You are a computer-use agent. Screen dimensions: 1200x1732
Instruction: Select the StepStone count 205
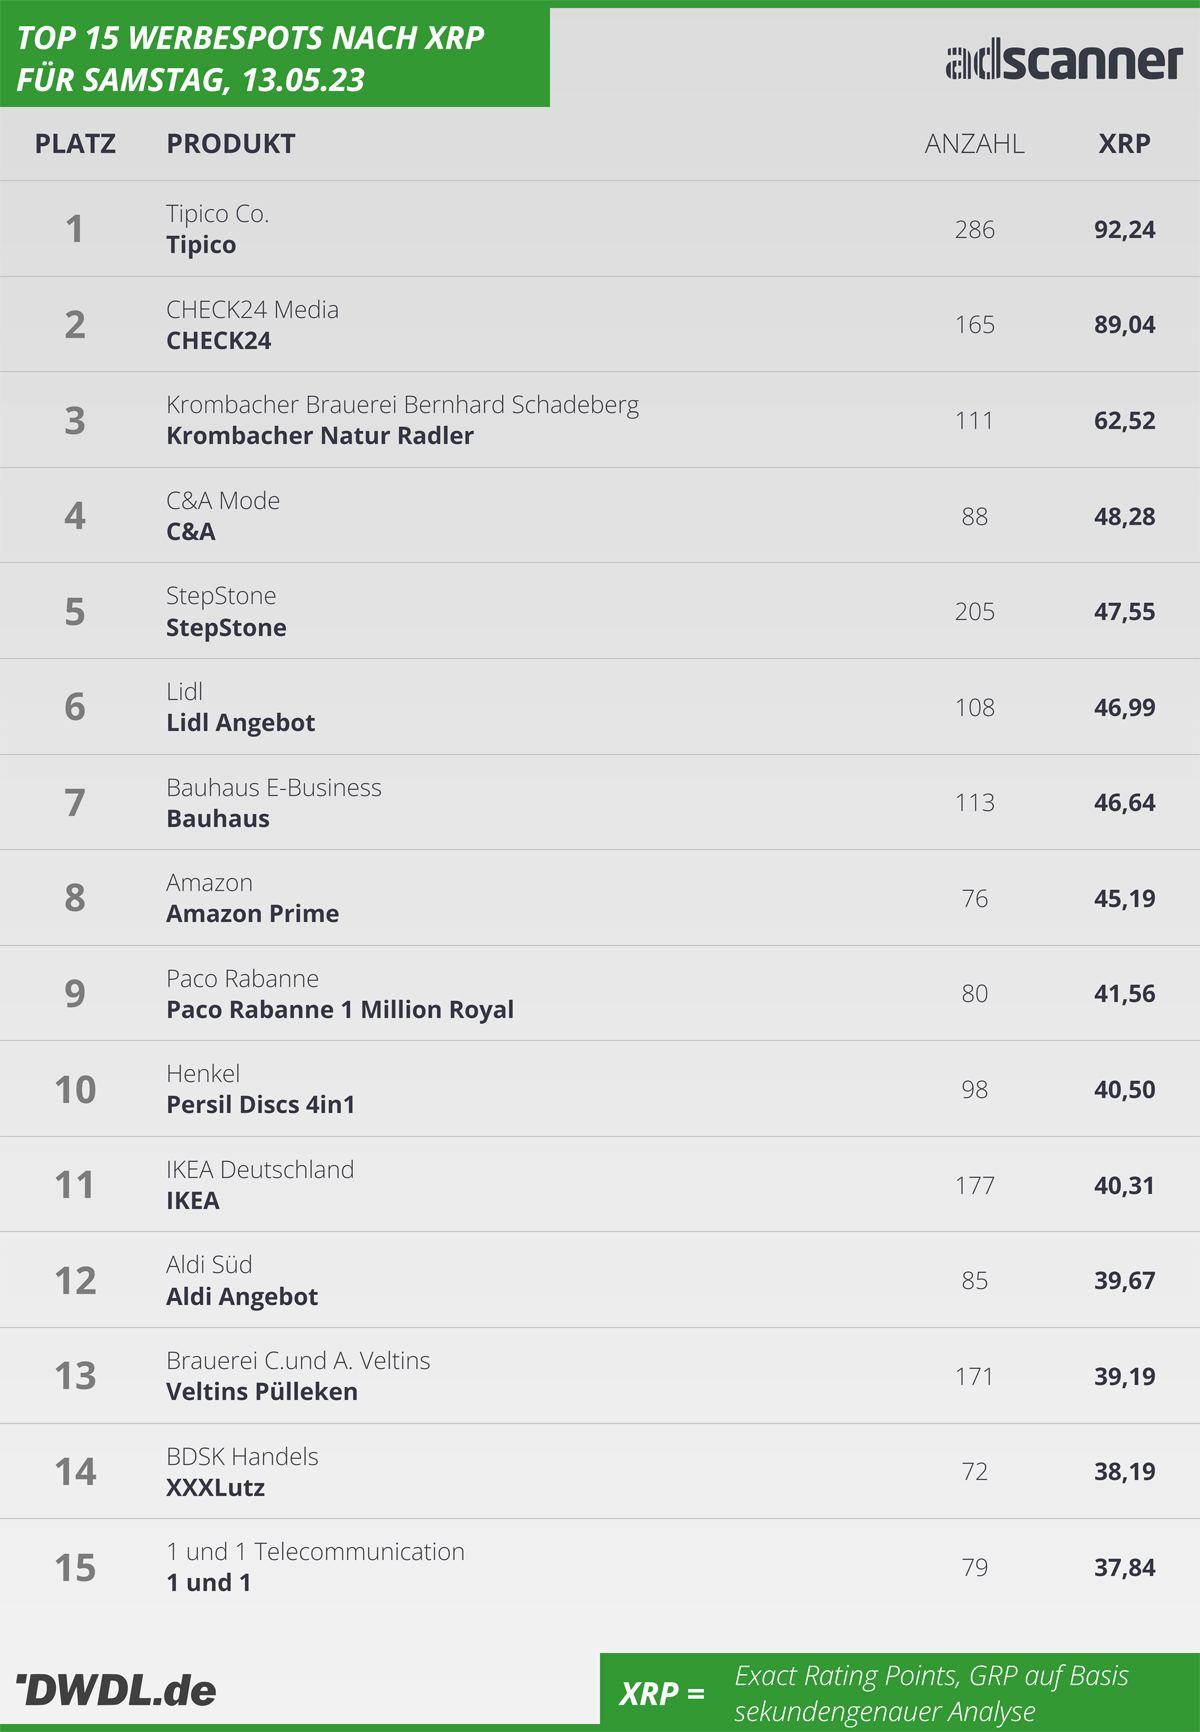click(x=975, y=612)
